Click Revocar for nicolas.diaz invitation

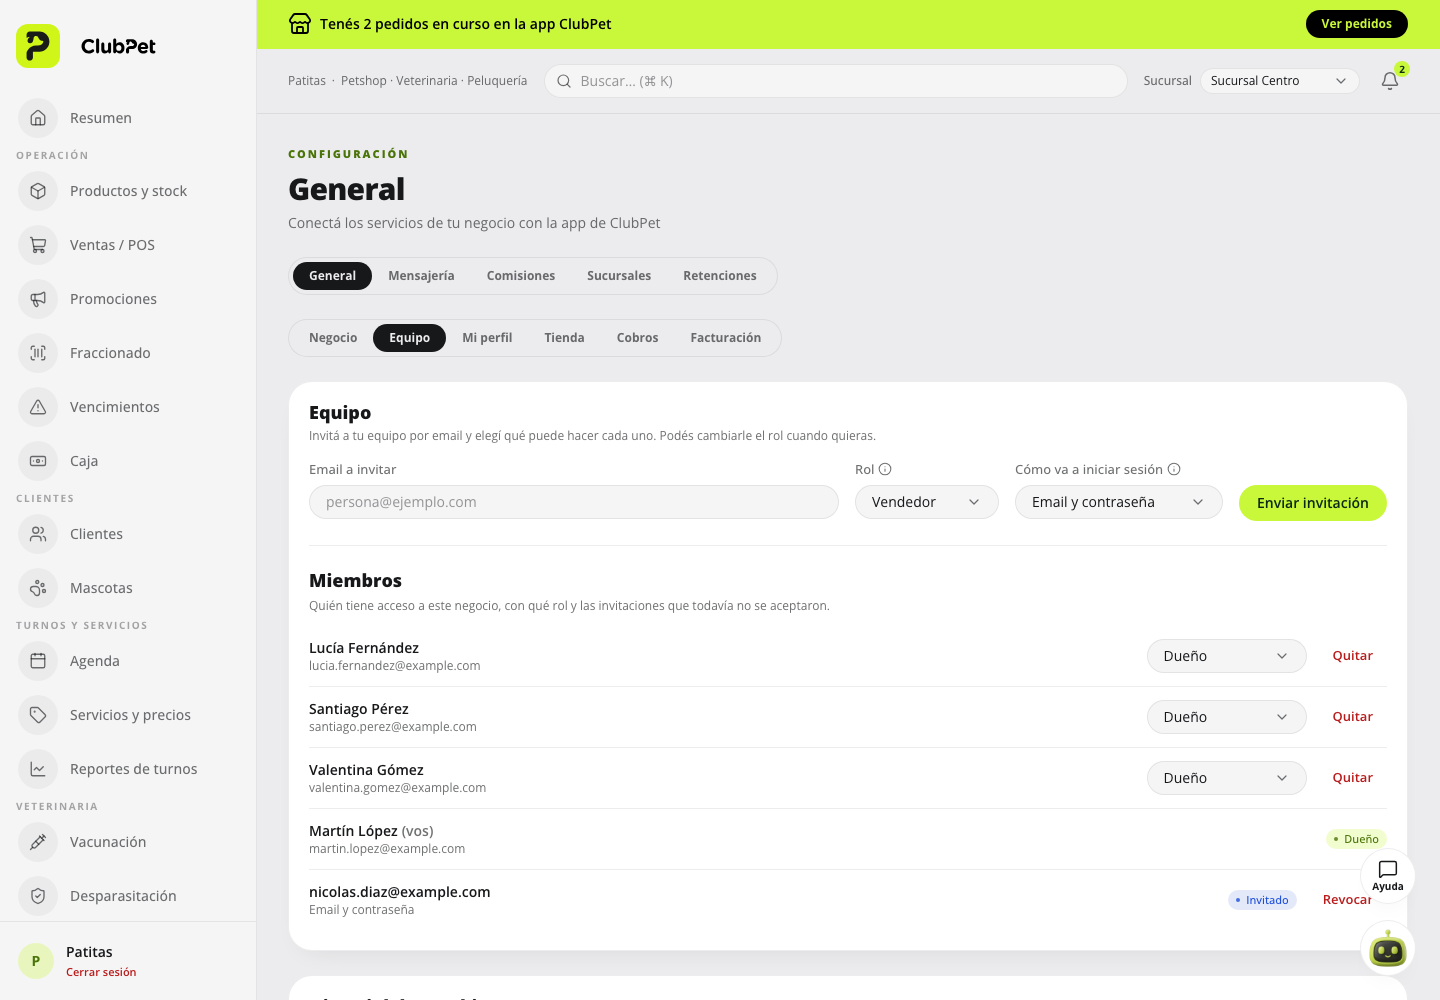[1347, 900]
